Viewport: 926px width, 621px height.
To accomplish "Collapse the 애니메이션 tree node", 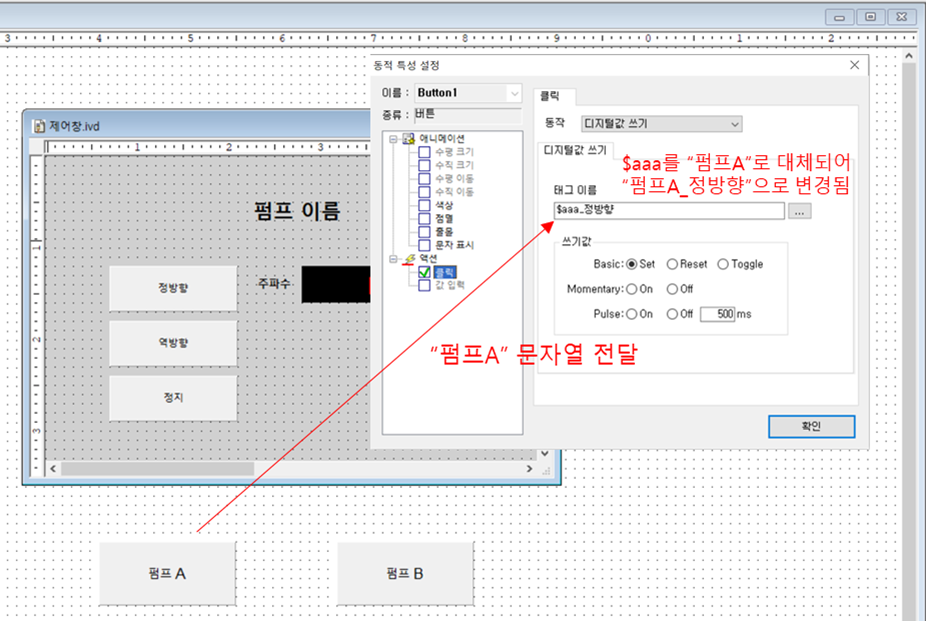I will [x=393, y=139].
